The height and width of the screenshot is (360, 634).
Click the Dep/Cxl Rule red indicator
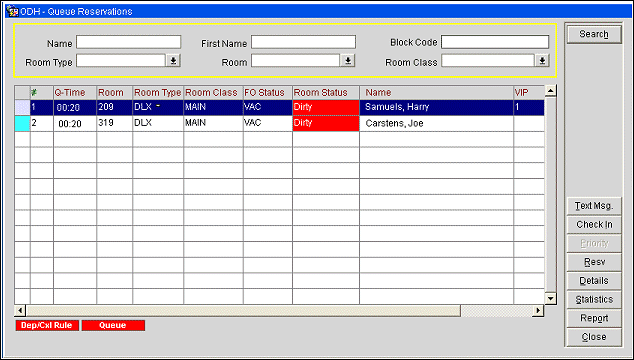pos(47,325)
